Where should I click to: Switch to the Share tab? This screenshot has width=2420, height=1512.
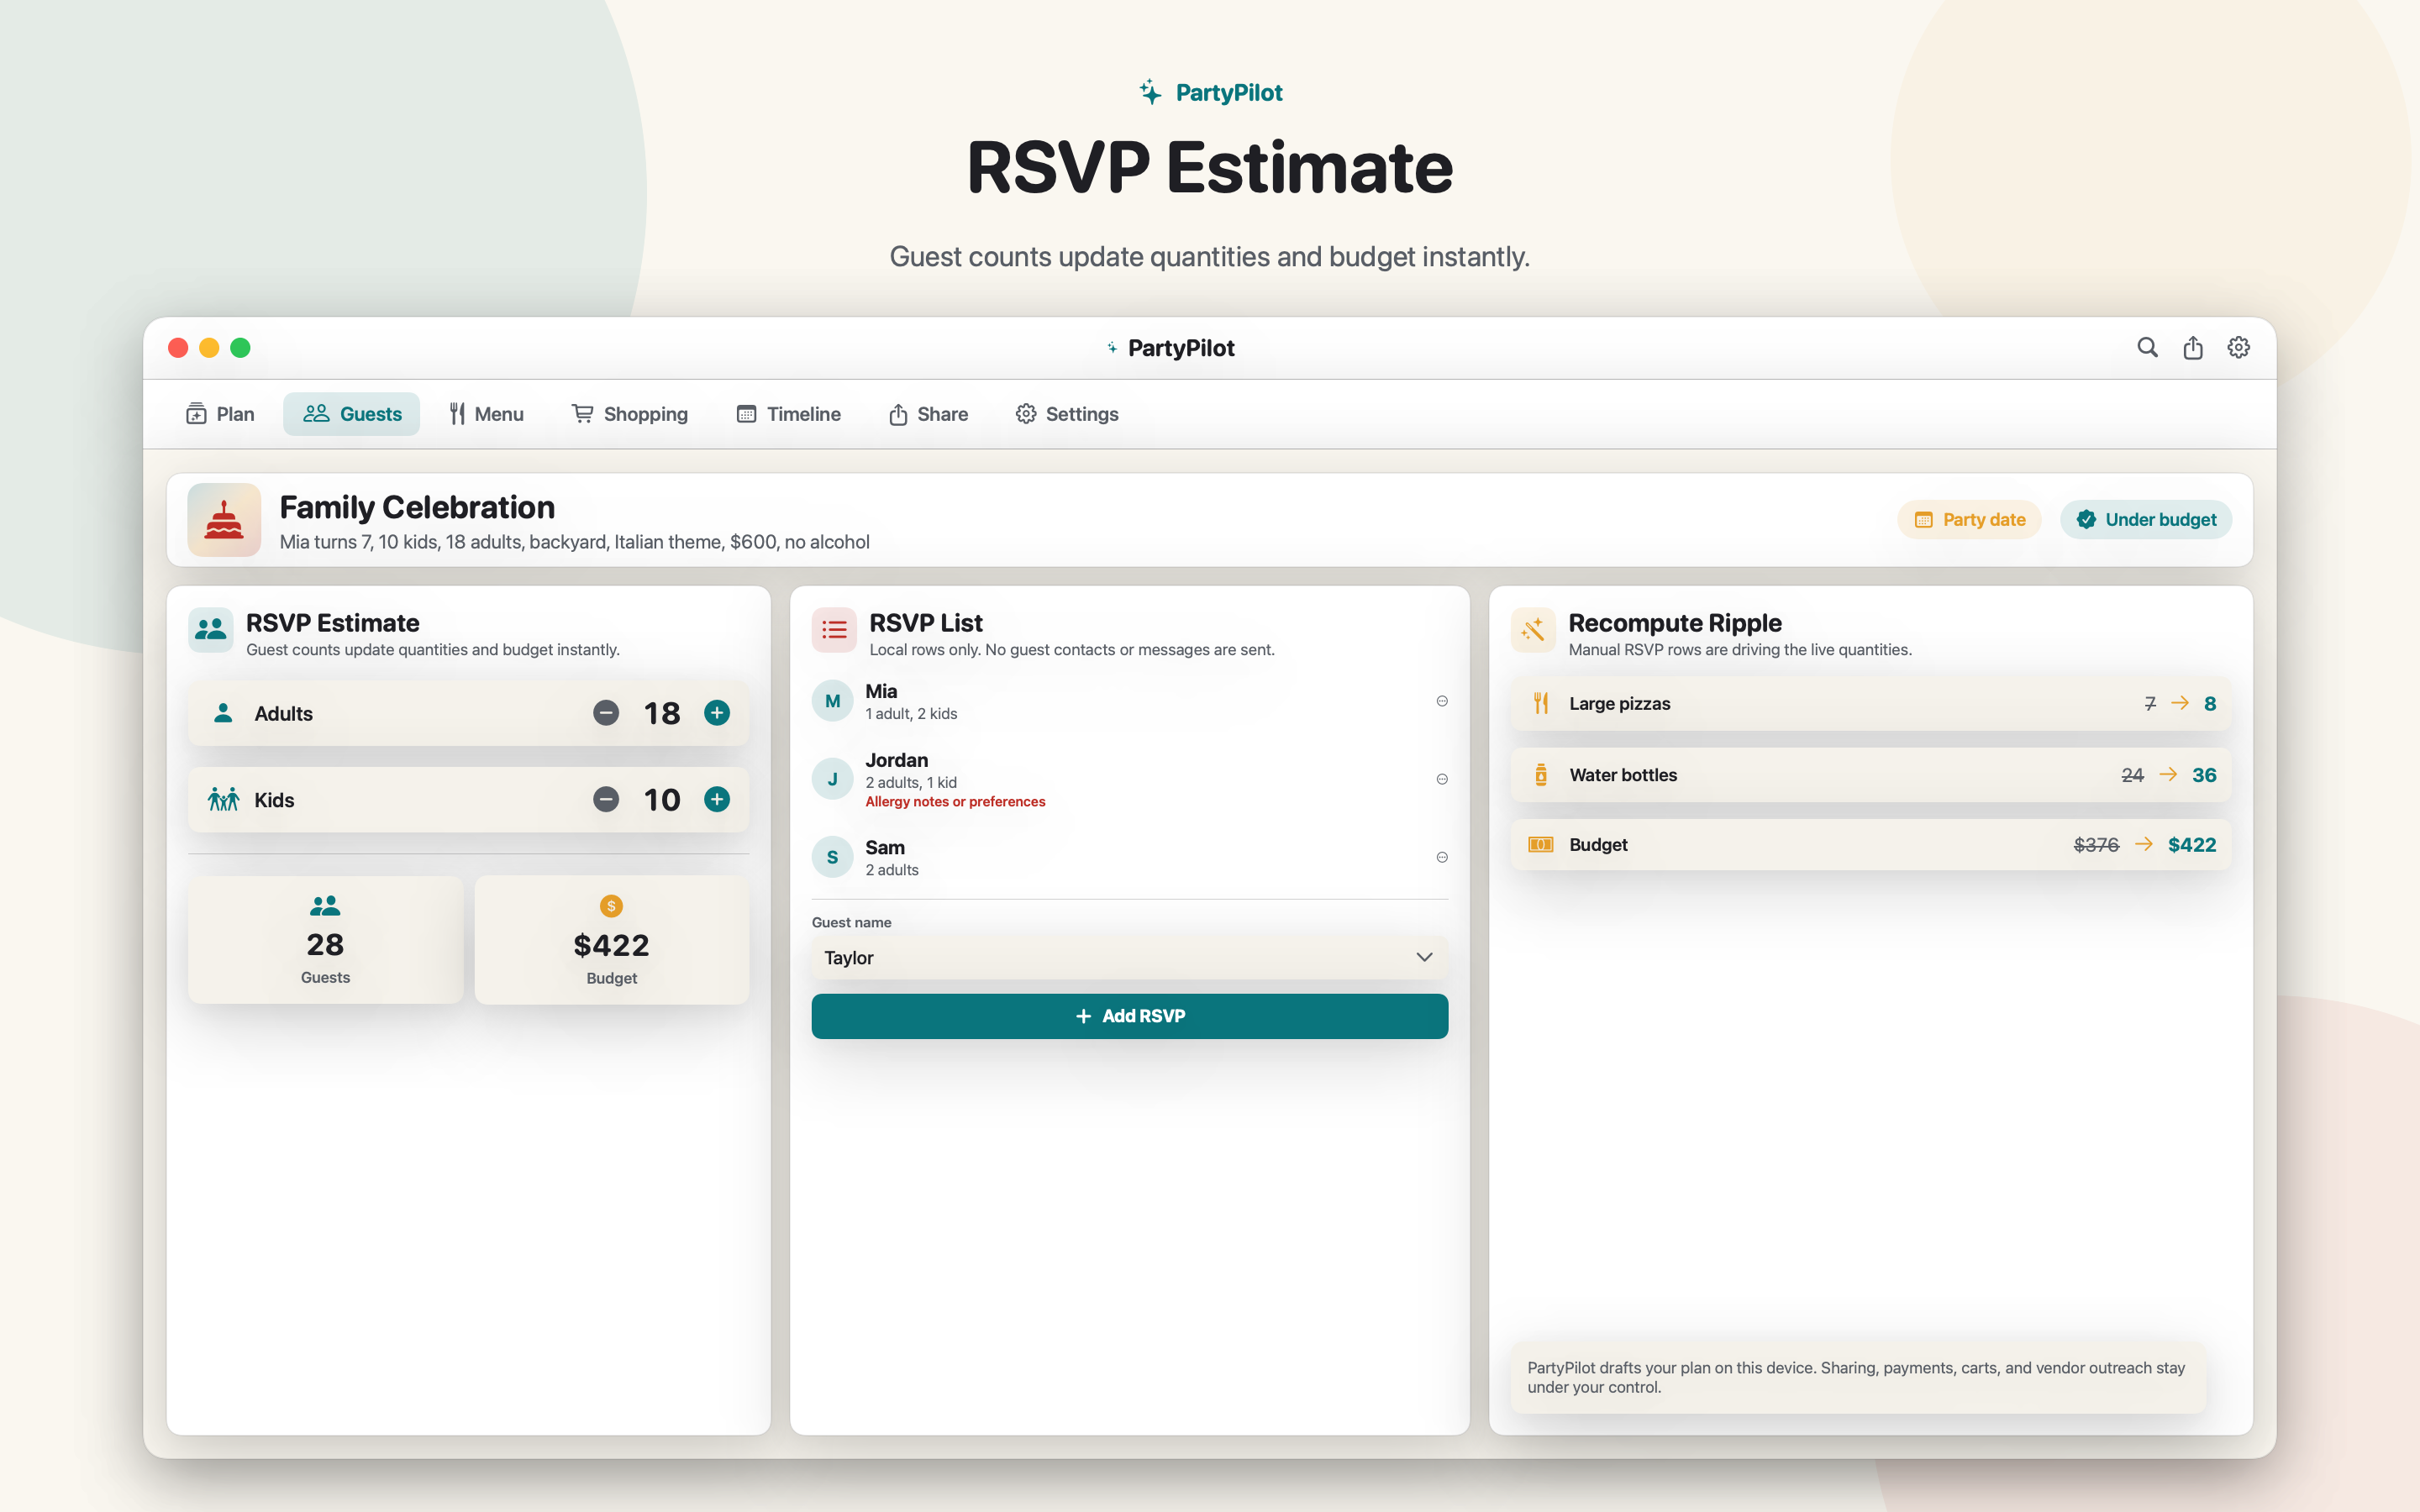click(928, 414)
